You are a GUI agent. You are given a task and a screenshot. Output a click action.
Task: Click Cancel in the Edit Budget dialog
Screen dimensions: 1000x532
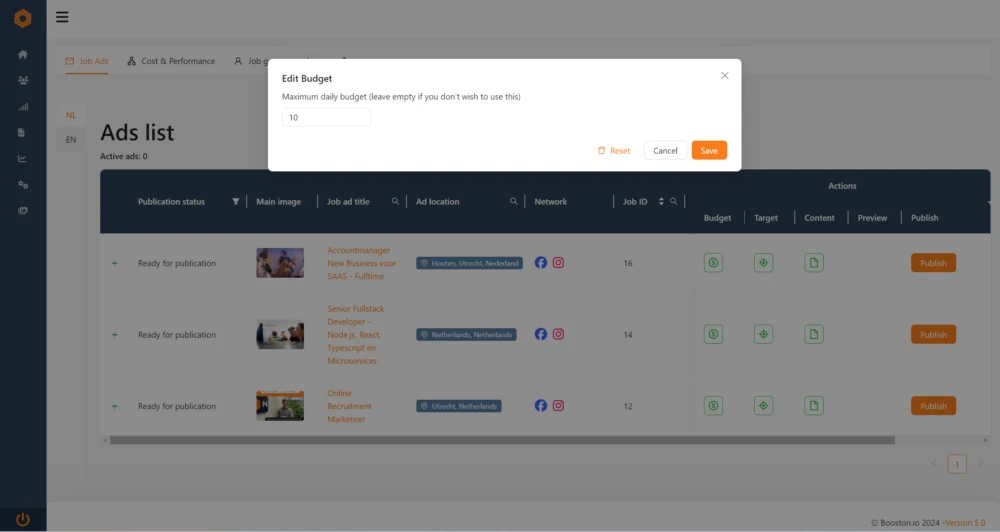(665, 150)
